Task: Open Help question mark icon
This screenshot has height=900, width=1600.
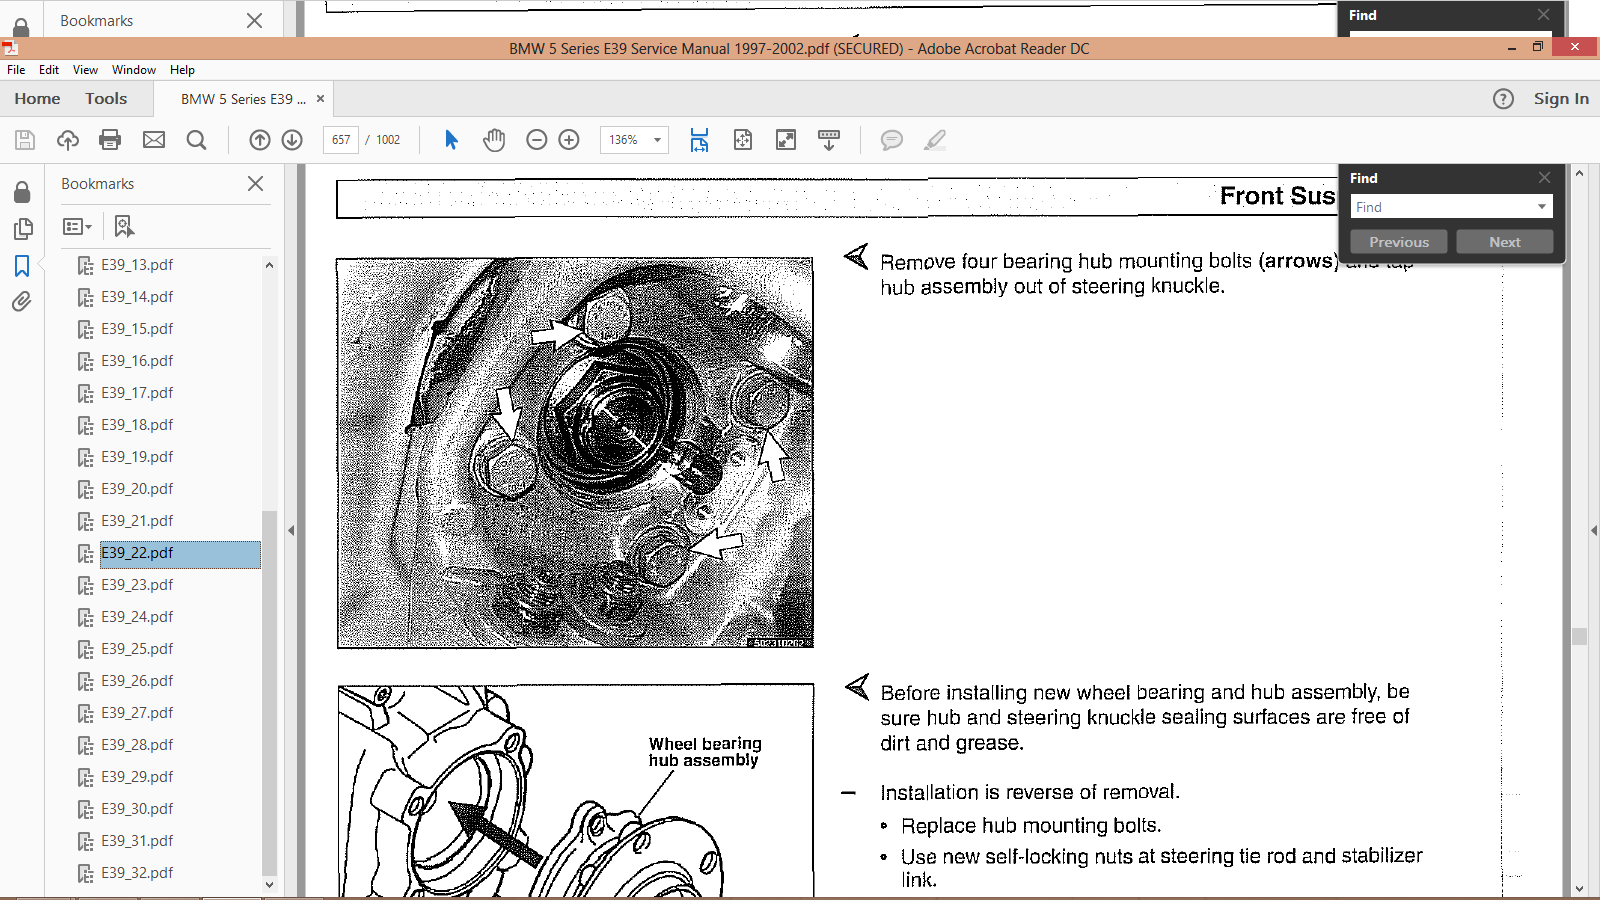Action: (1503, 99)
